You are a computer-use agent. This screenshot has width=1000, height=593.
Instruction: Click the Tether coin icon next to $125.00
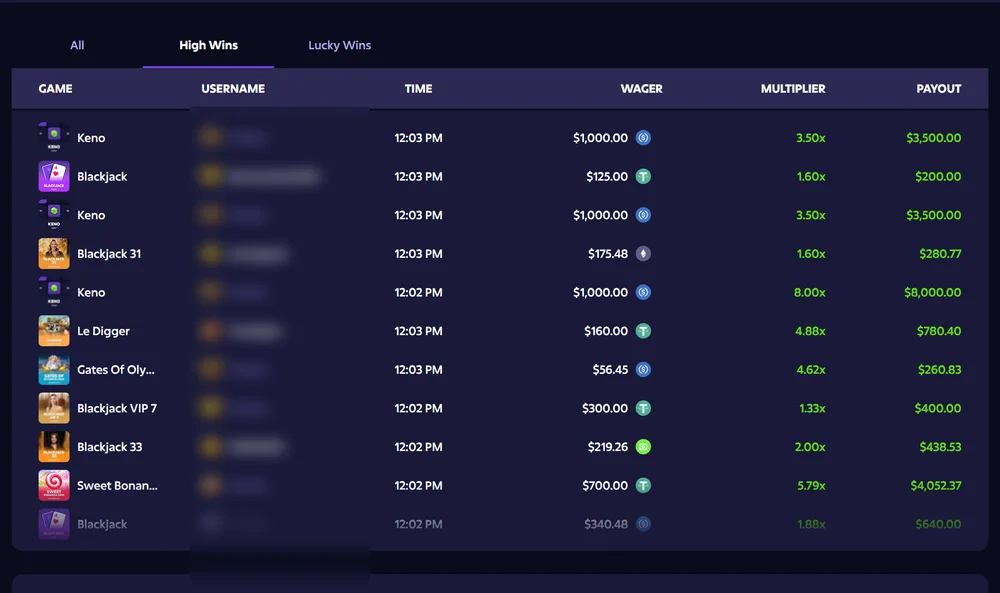(643, 177)
